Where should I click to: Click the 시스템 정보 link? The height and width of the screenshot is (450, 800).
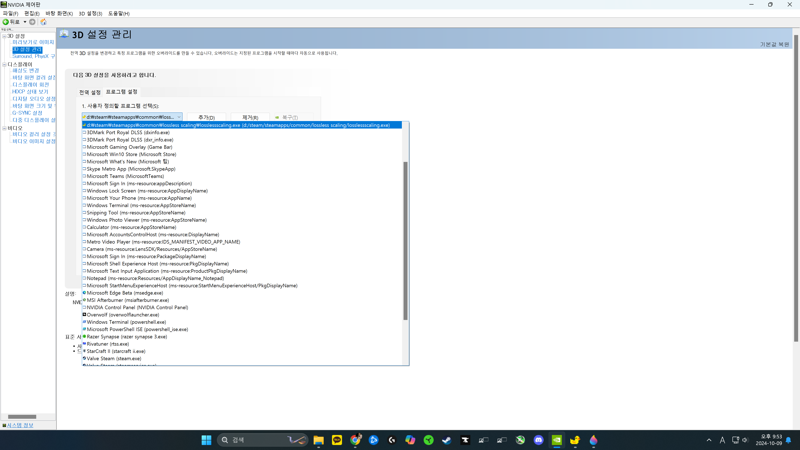point(20,425)
